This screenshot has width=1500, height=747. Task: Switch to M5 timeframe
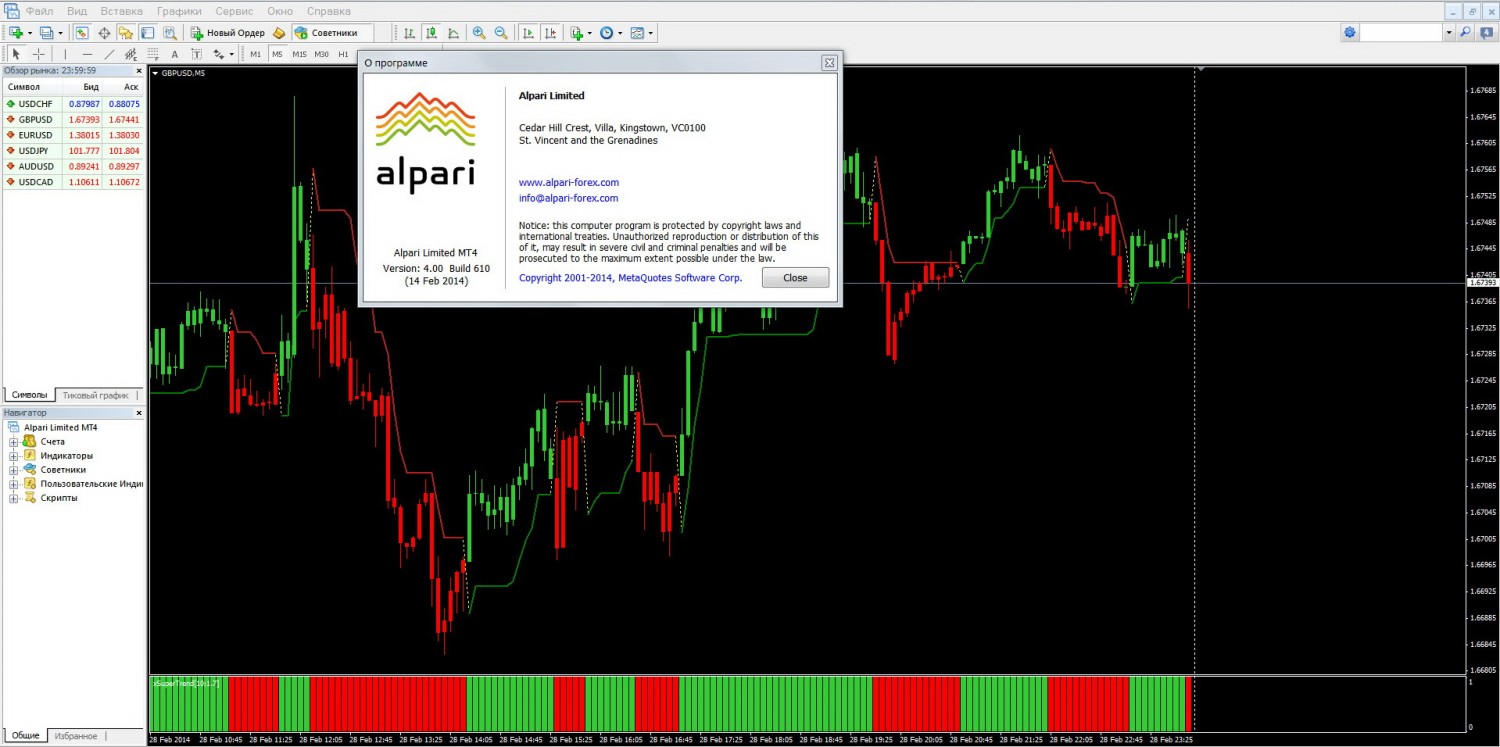coord(277,54)
